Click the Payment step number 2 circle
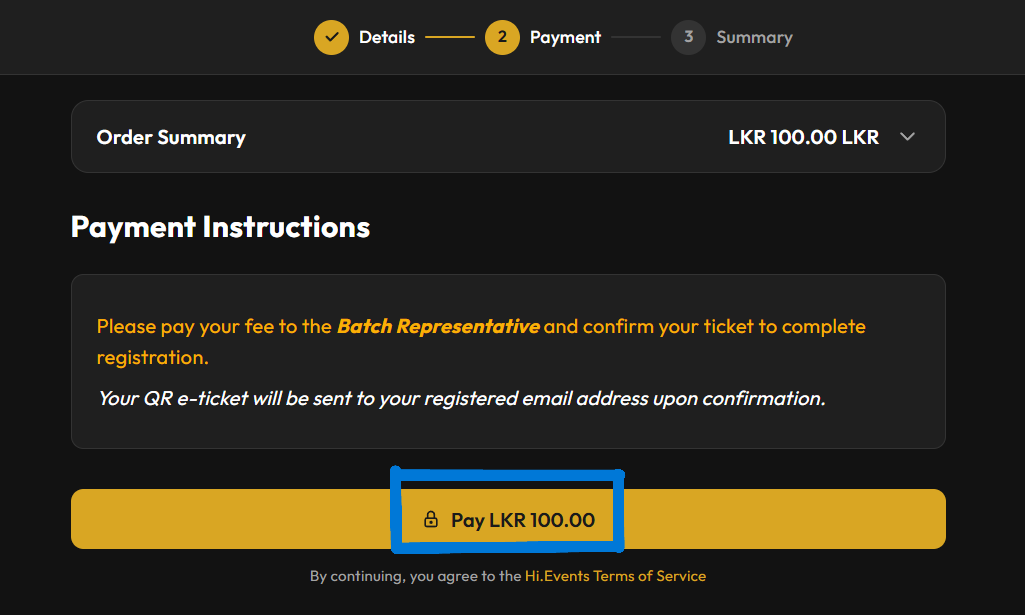Image resolution: width=1025 pixels, height=615 pixels. [502, 38]
